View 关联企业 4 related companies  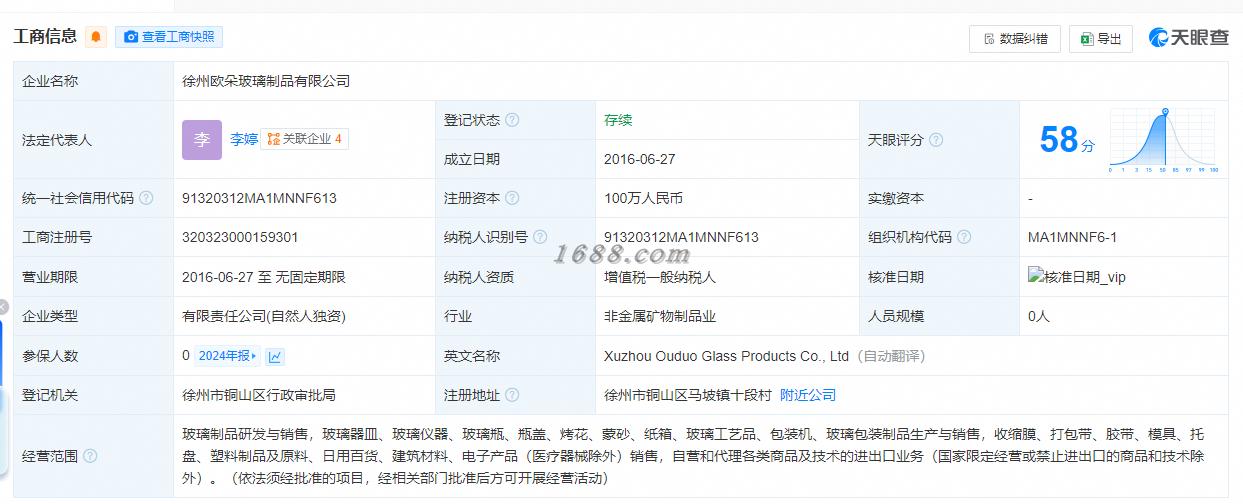coord(305,139)
